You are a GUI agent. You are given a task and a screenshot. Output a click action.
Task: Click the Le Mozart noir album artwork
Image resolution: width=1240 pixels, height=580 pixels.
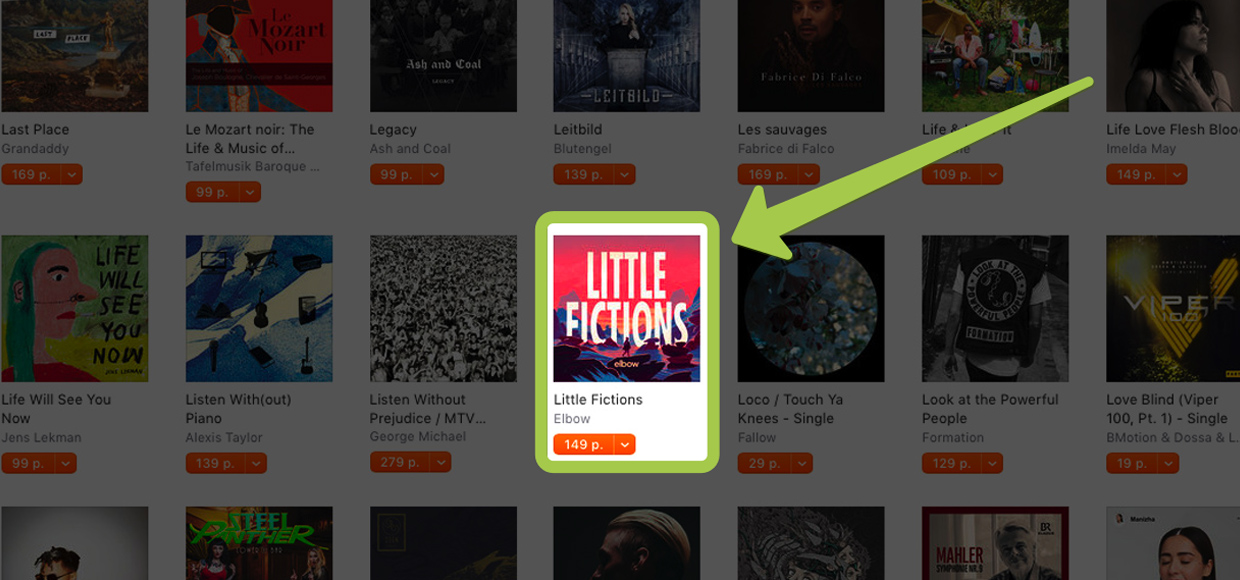tap(259, 55)
